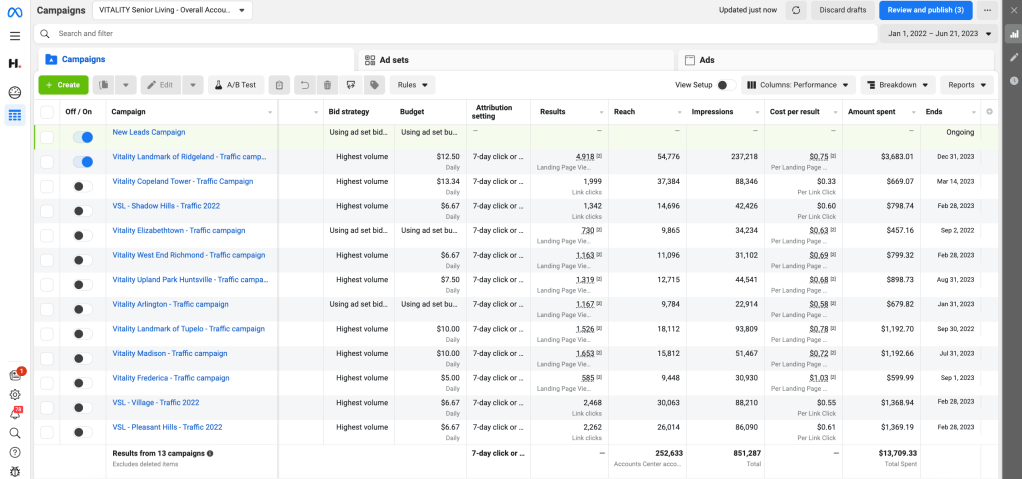
Task: Click the undo arrow icon
Action: pos(304,85)
